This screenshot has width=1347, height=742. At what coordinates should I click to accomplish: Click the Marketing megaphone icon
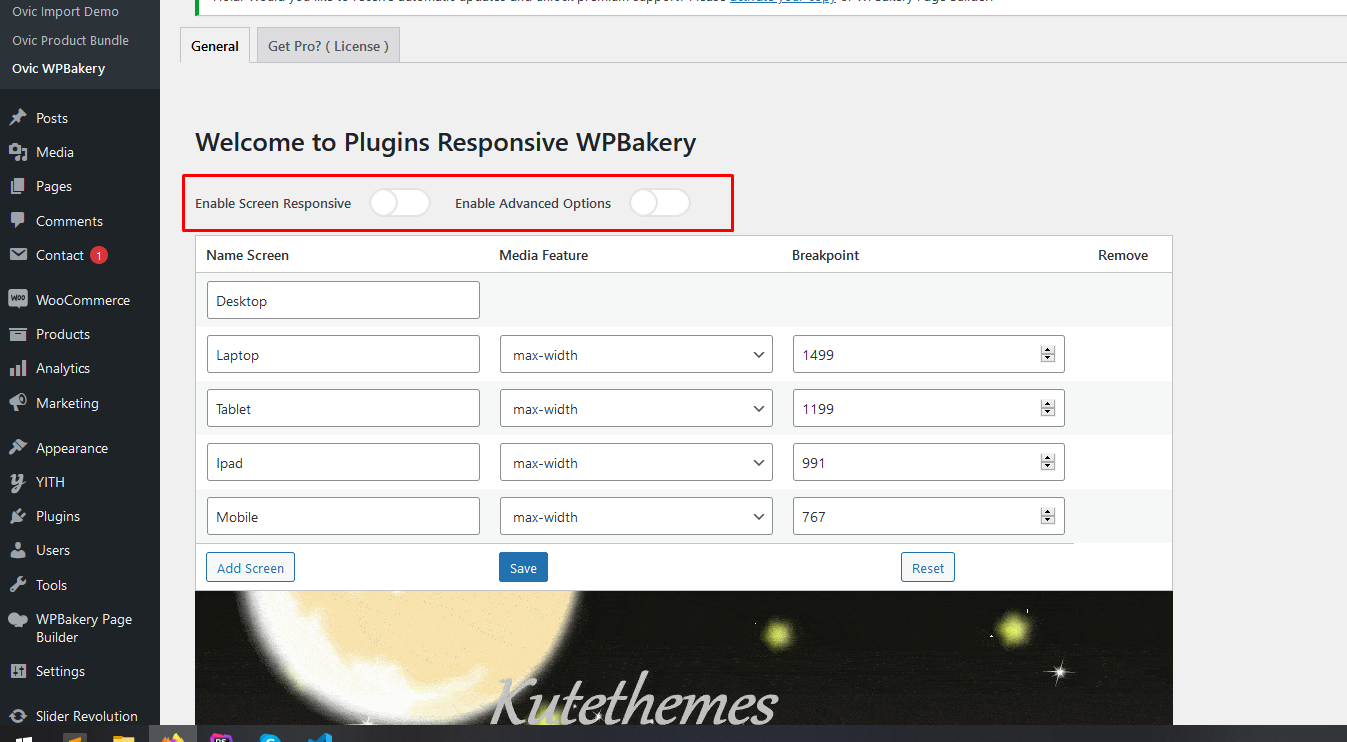(18, 403)
